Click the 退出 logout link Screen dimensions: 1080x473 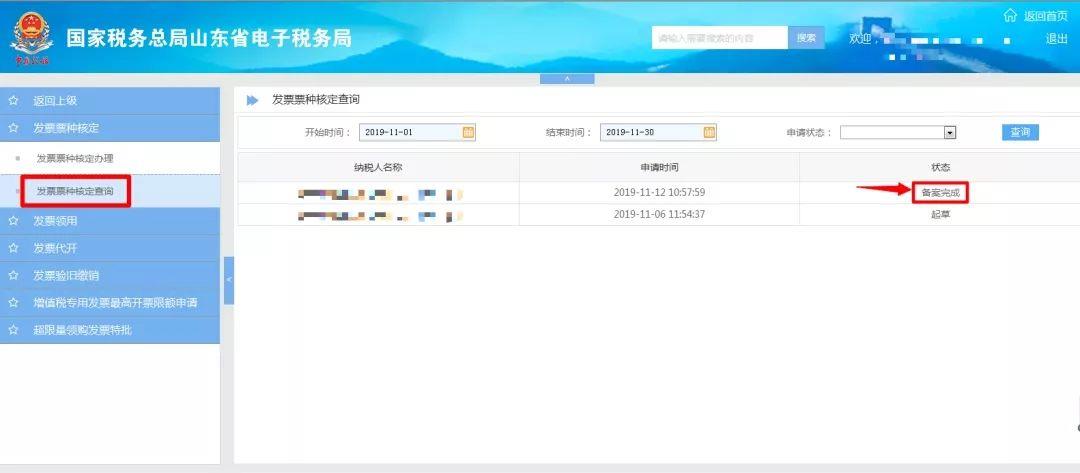point(1056,38)
